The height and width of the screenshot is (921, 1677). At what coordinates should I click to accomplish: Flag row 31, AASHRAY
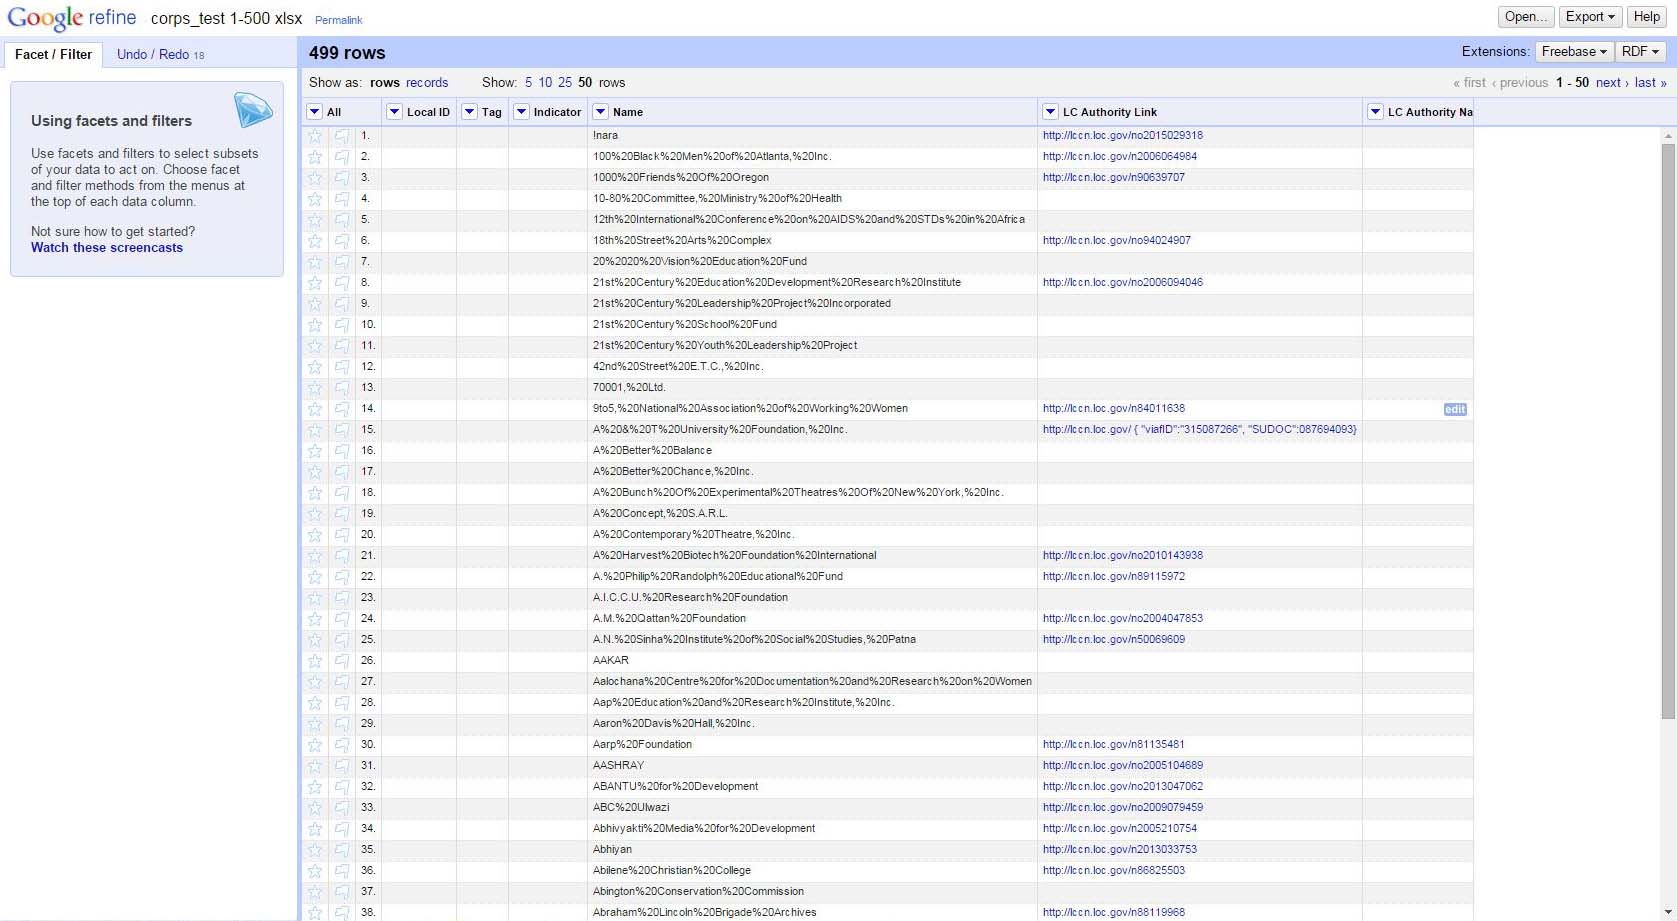click(x=342, y=765)
